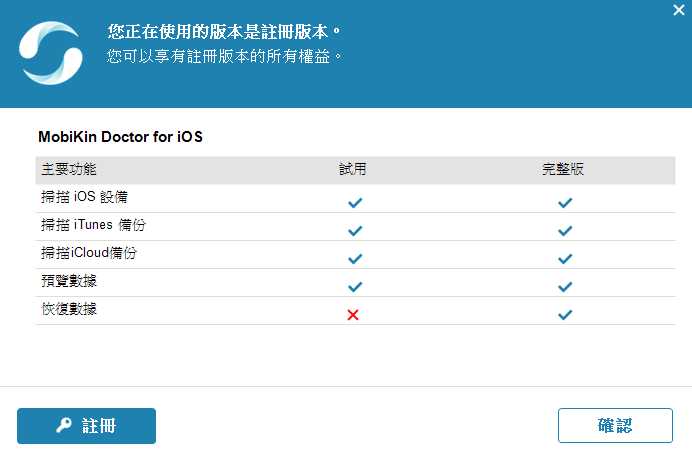The height and width of the screenshot is (456, 692).
Task: Click the 完整版 column header
Action: [x=563, y=169]
